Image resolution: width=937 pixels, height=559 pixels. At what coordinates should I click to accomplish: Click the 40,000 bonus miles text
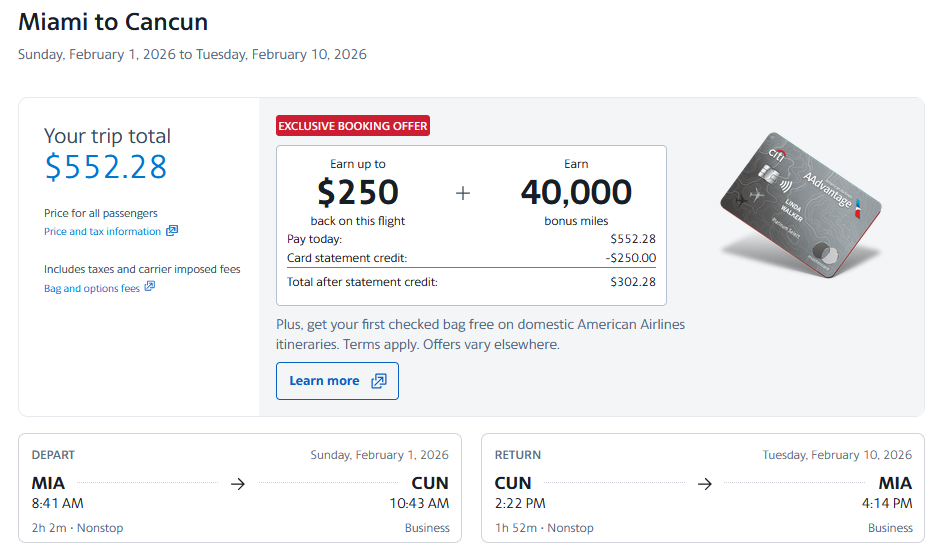point(576,192)
